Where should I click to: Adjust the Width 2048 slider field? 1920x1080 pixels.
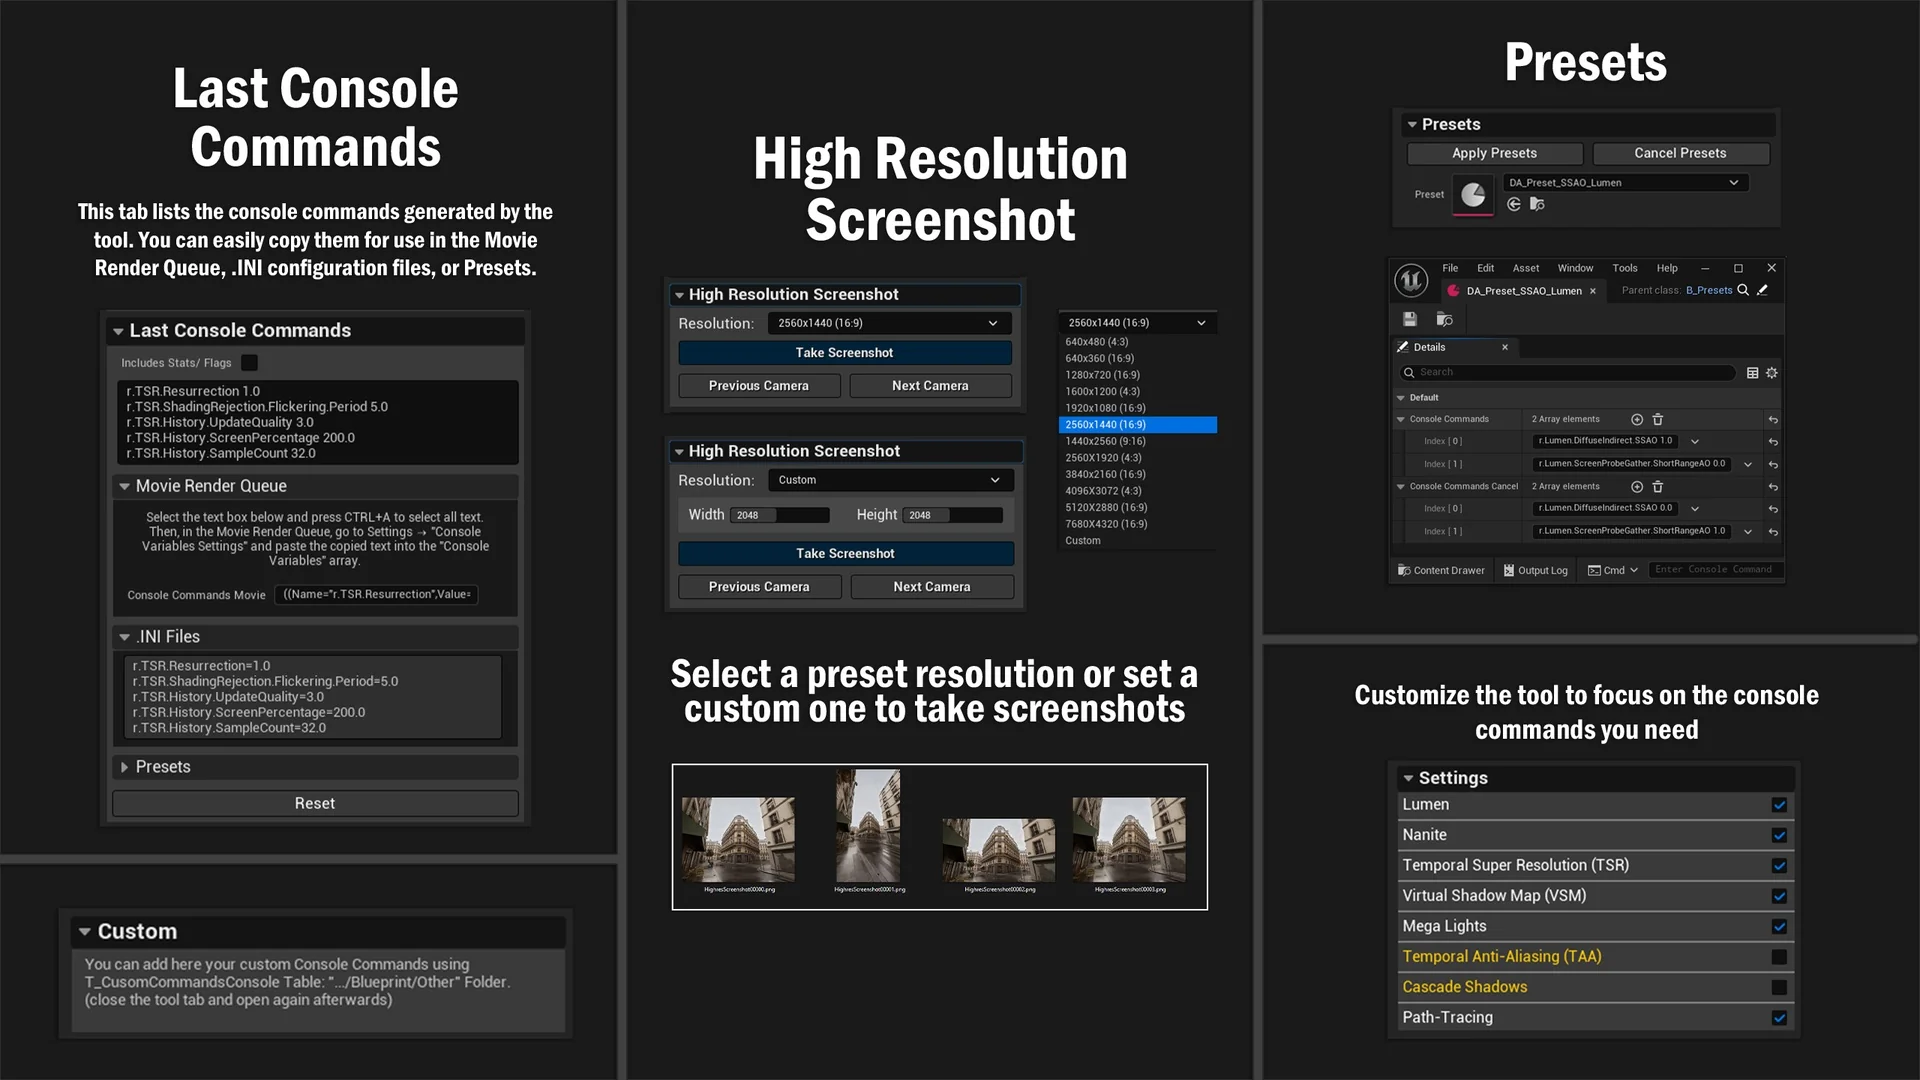coord(780,515)
